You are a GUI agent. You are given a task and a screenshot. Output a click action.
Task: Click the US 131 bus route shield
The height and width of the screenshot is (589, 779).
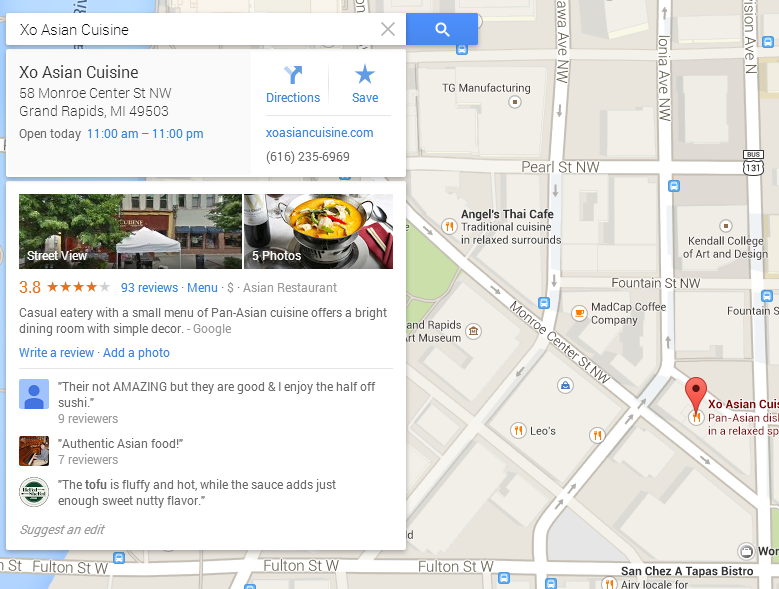753,163
